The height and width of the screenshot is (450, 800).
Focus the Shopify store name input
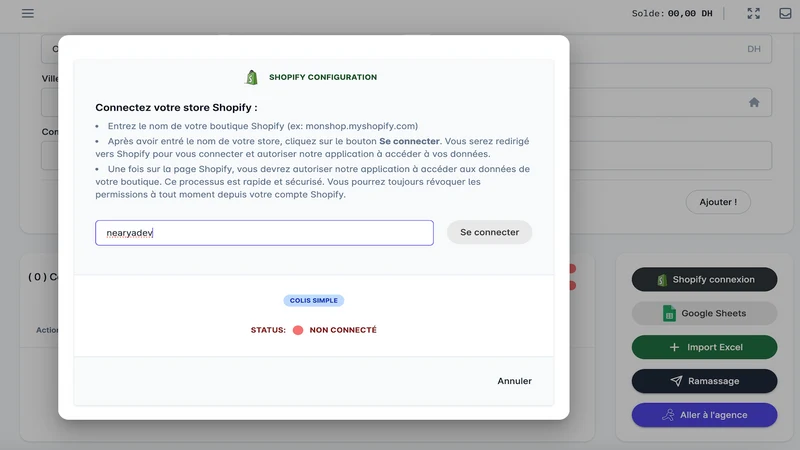[264, 233]
